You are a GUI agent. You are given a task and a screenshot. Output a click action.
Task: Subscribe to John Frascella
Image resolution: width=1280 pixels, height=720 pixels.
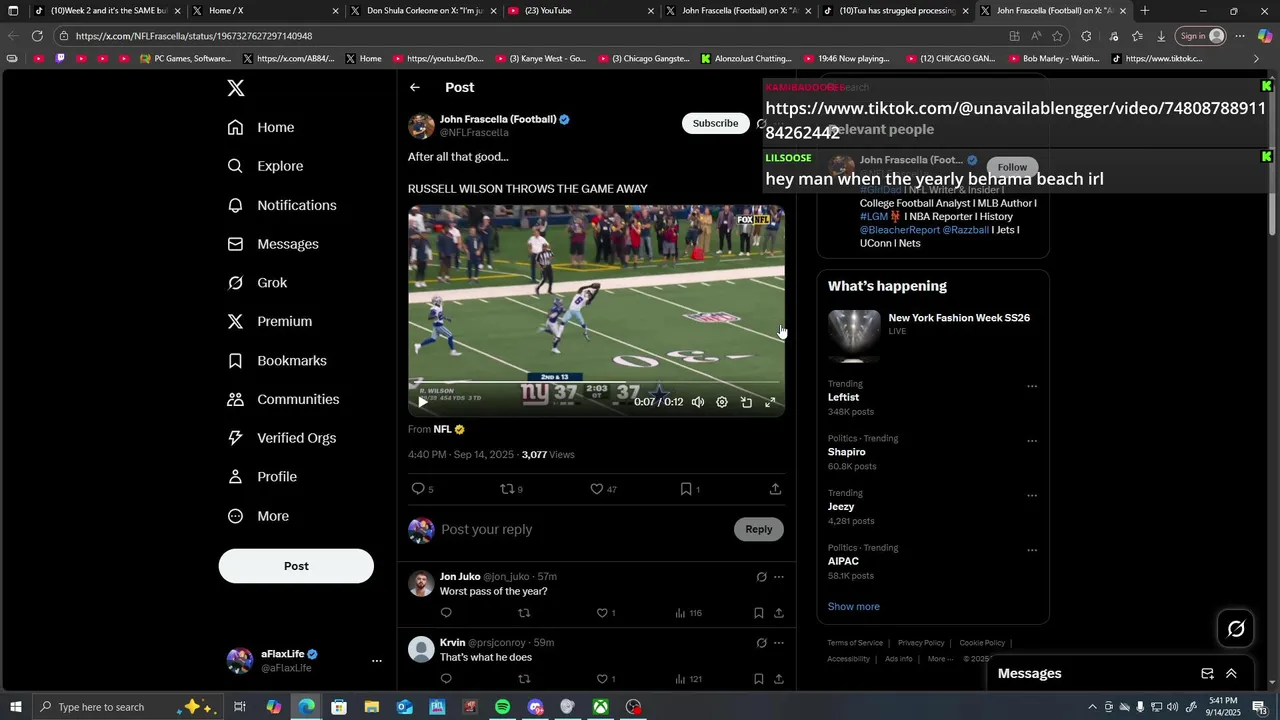pos(716,123)
